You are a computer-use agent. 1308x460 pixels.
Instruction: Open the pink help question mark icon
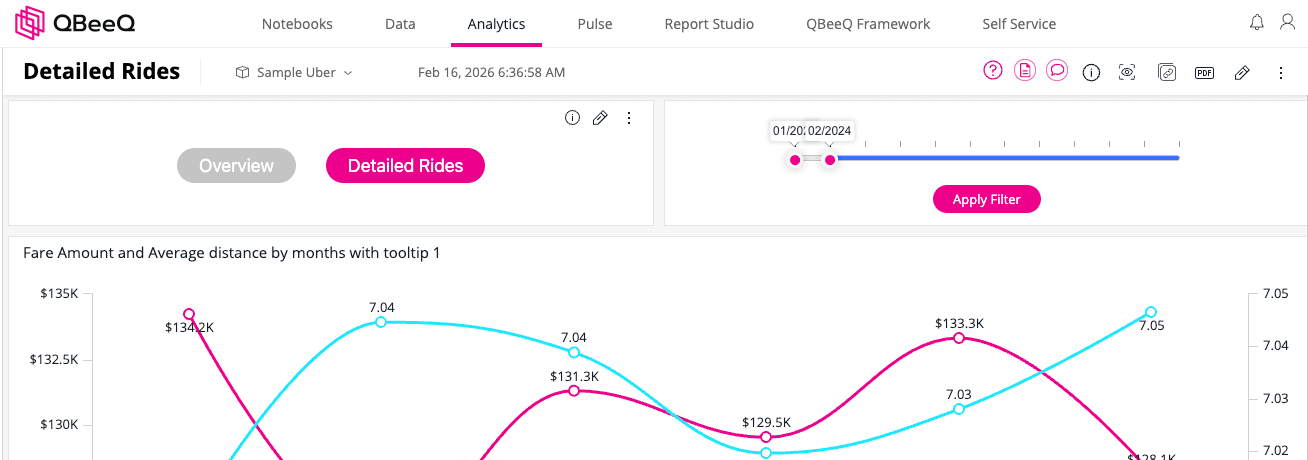992,71
